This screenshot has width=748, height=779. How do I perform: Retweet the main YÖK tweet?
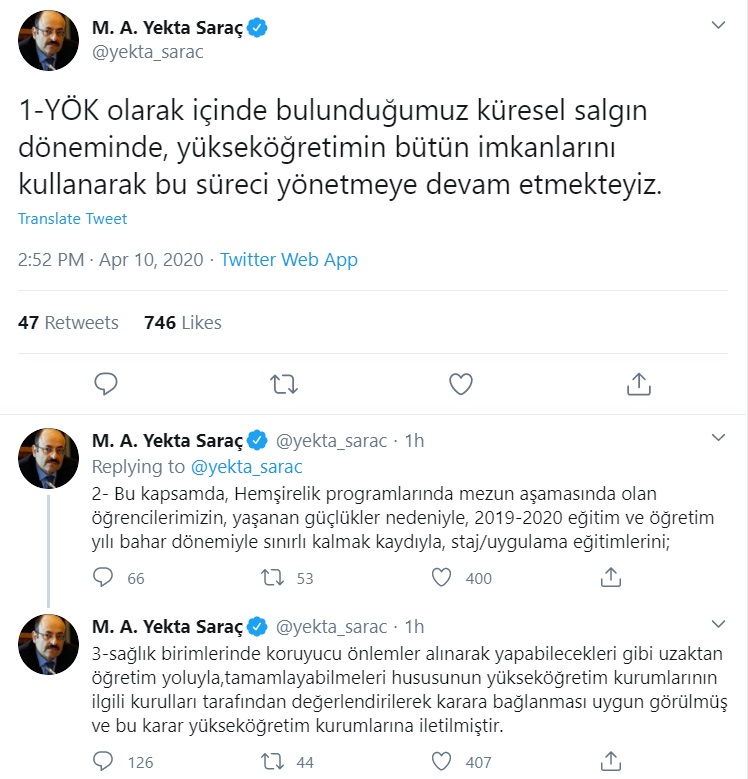283,384
